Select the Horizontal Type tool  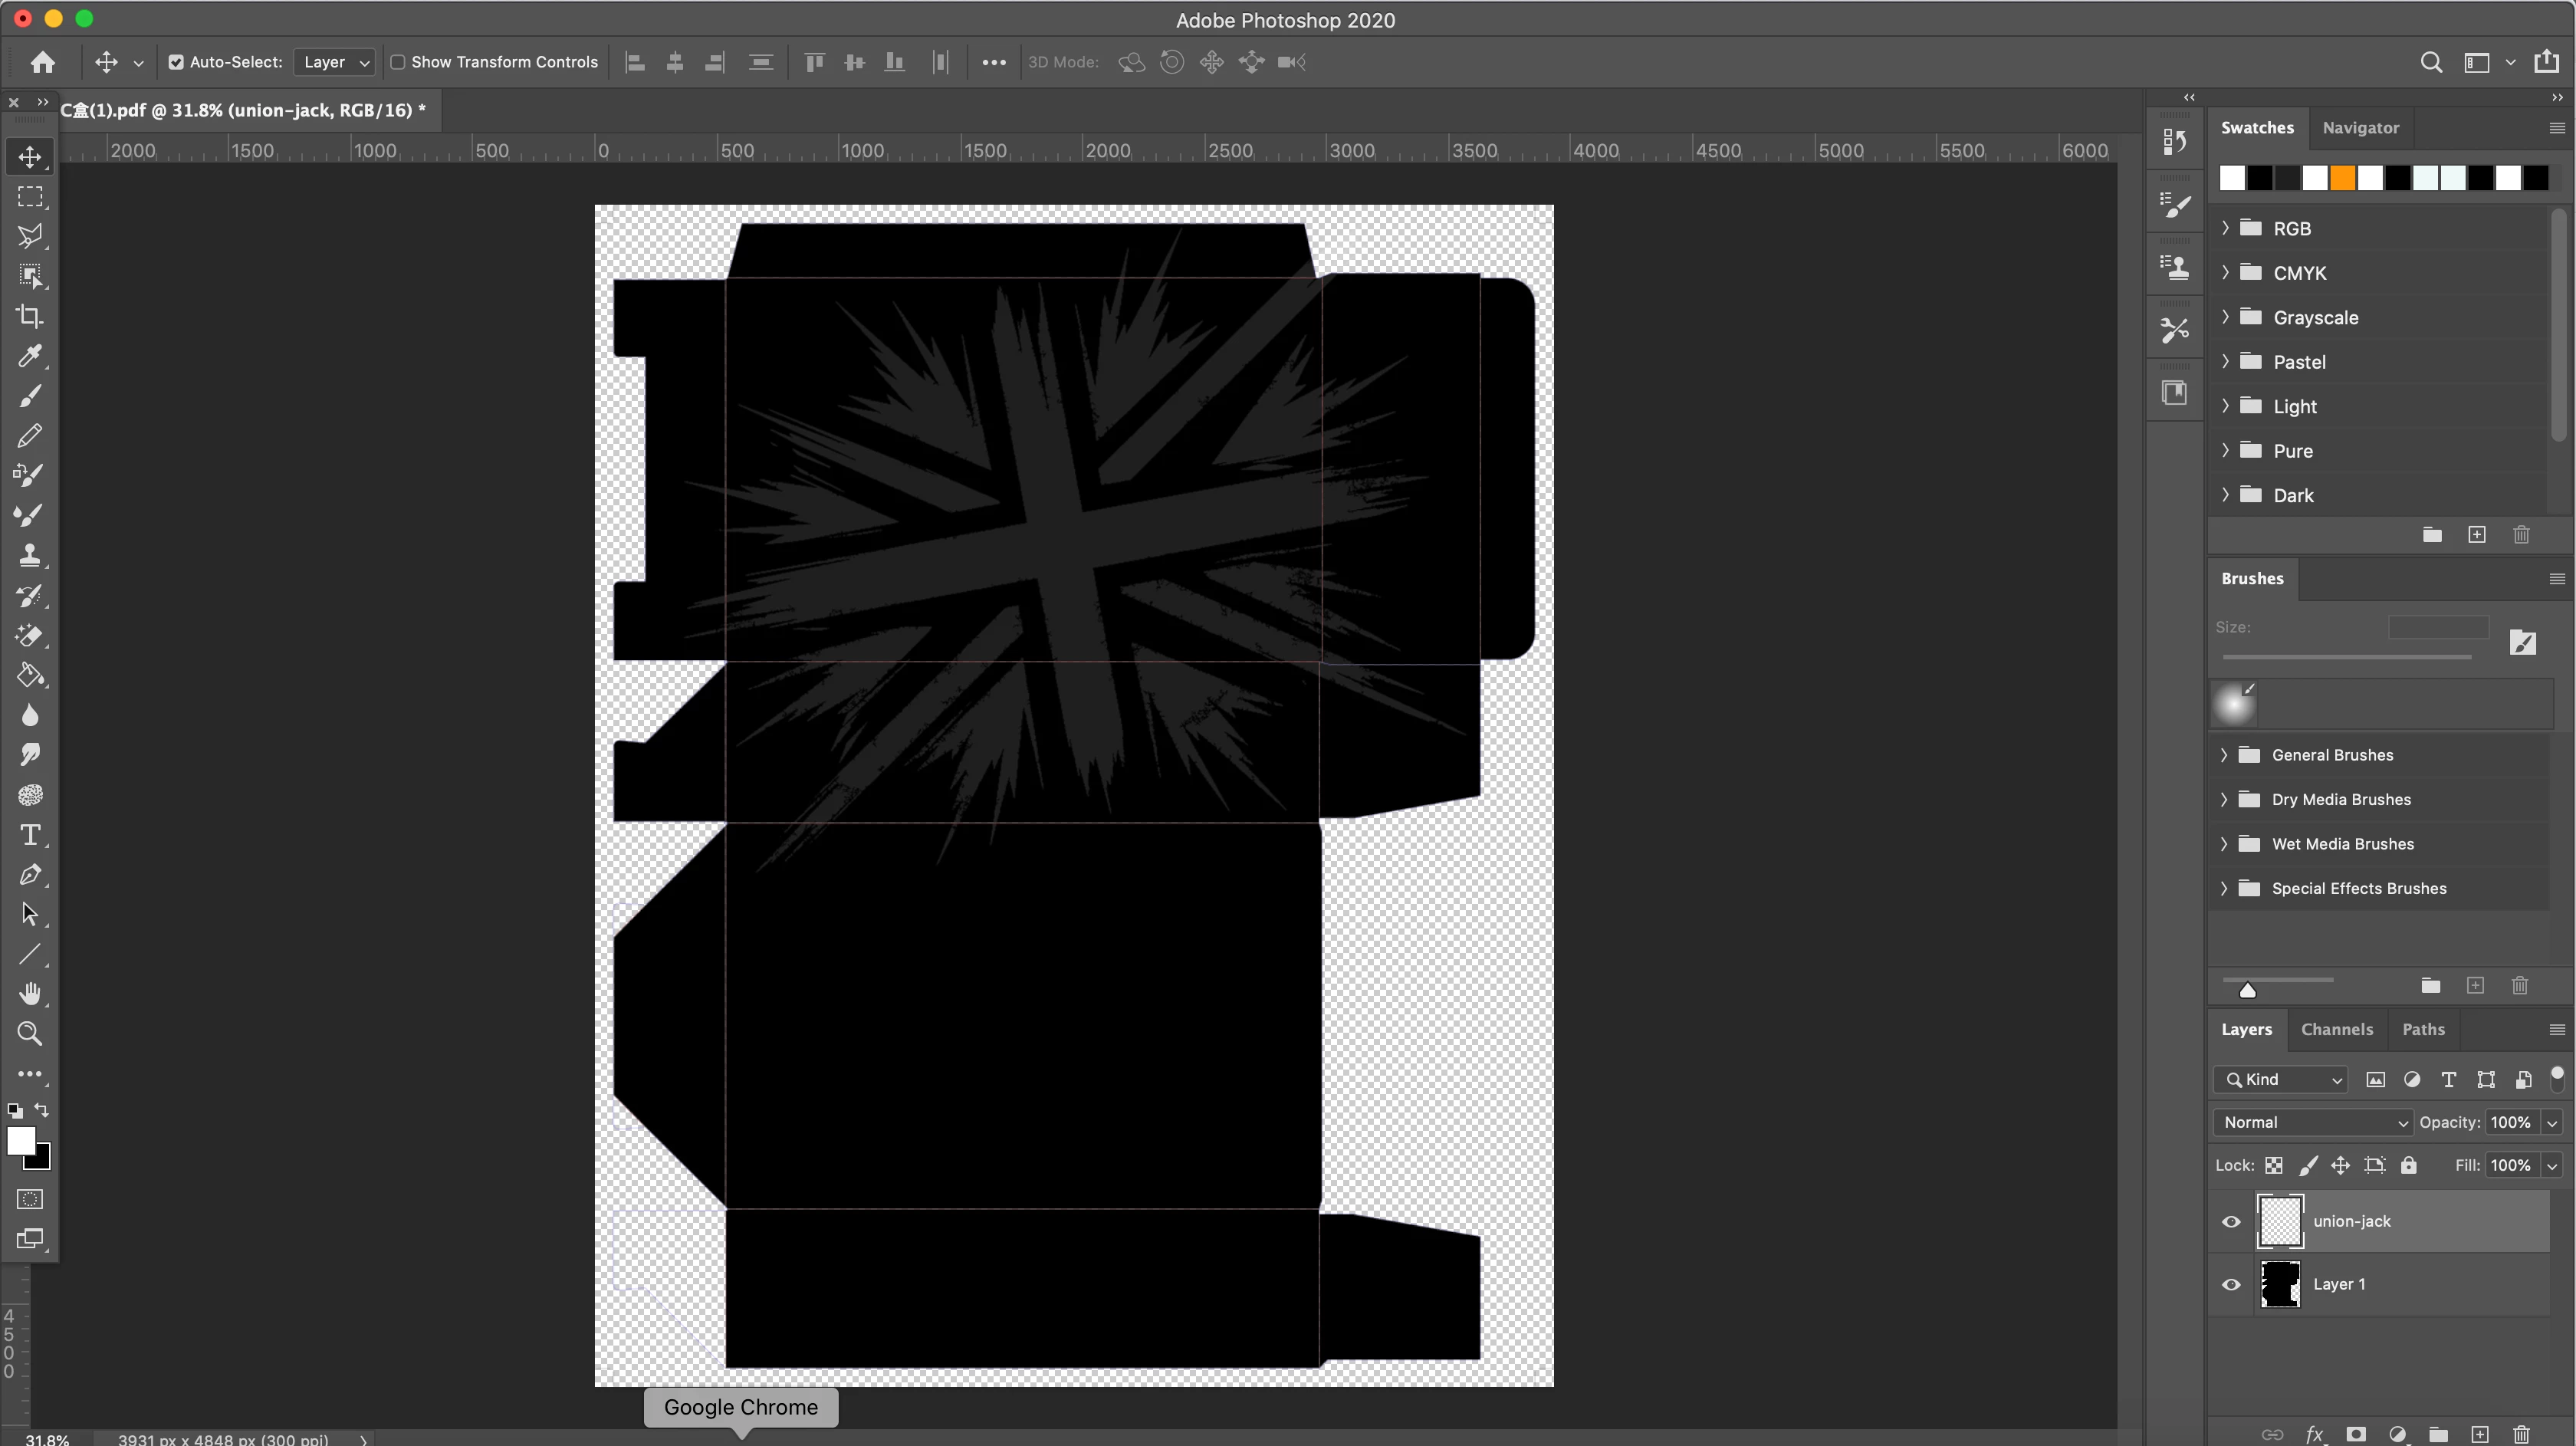[x=30, y=835]
